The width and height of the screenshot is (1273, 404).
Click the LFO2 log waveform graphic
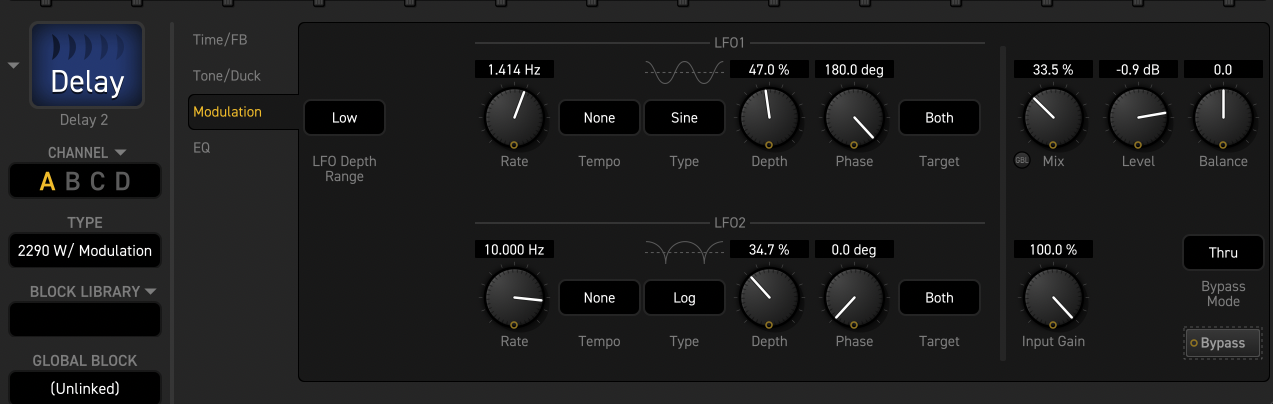tap(684, 251)
